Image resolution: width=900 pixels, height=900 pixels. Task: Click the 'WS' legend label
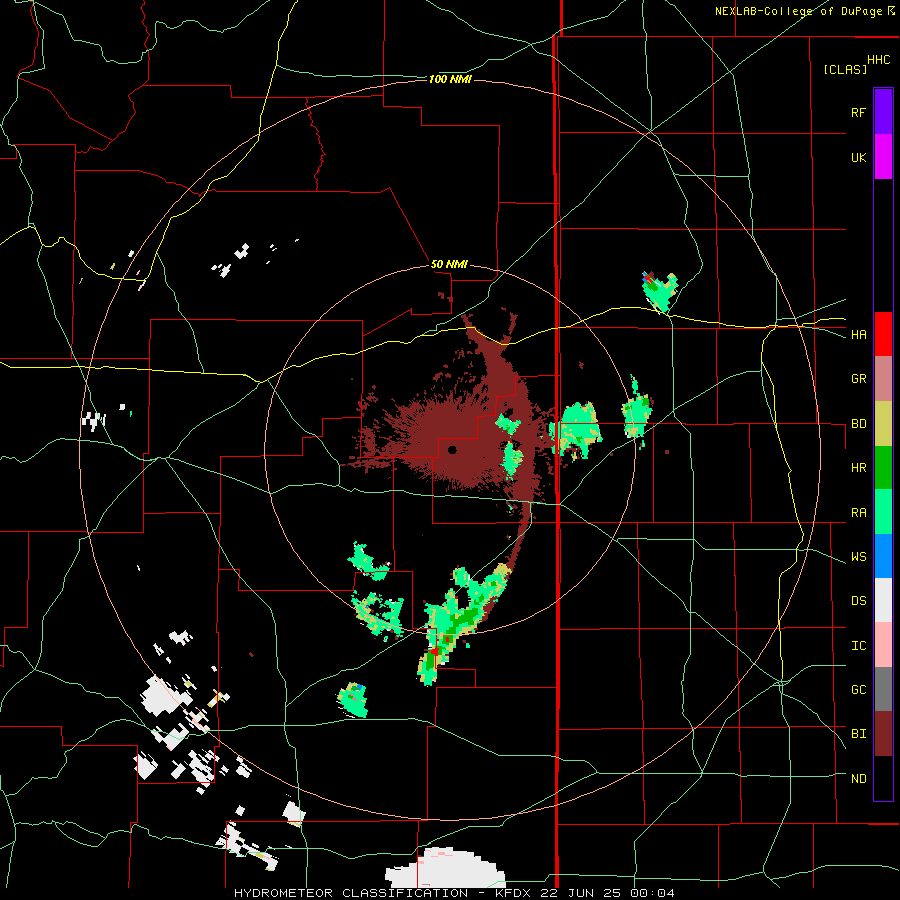[858, 557]
